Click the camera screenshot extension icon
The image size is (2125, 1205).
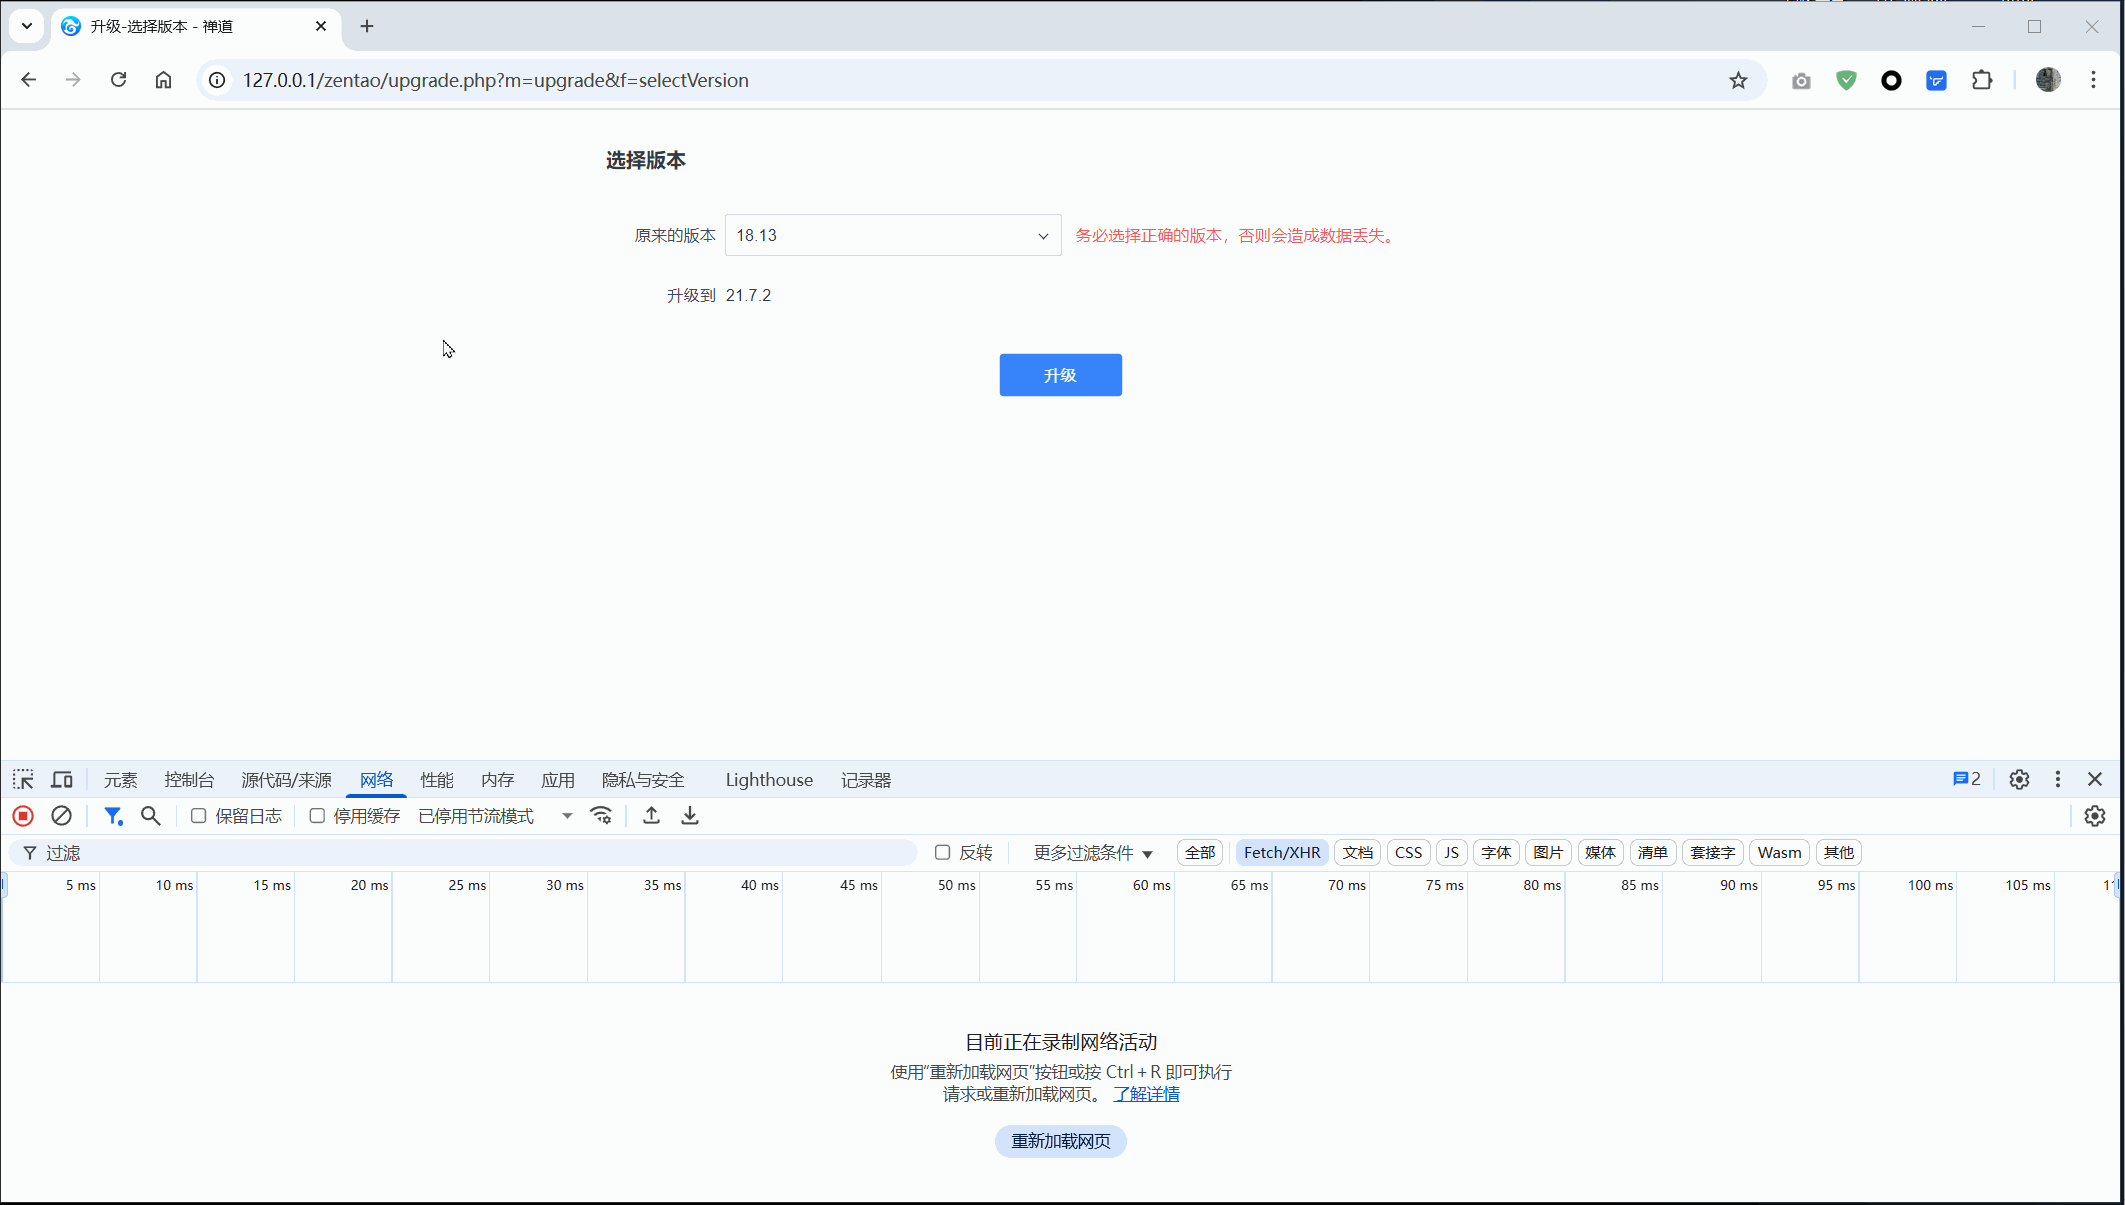[1801, 81]
